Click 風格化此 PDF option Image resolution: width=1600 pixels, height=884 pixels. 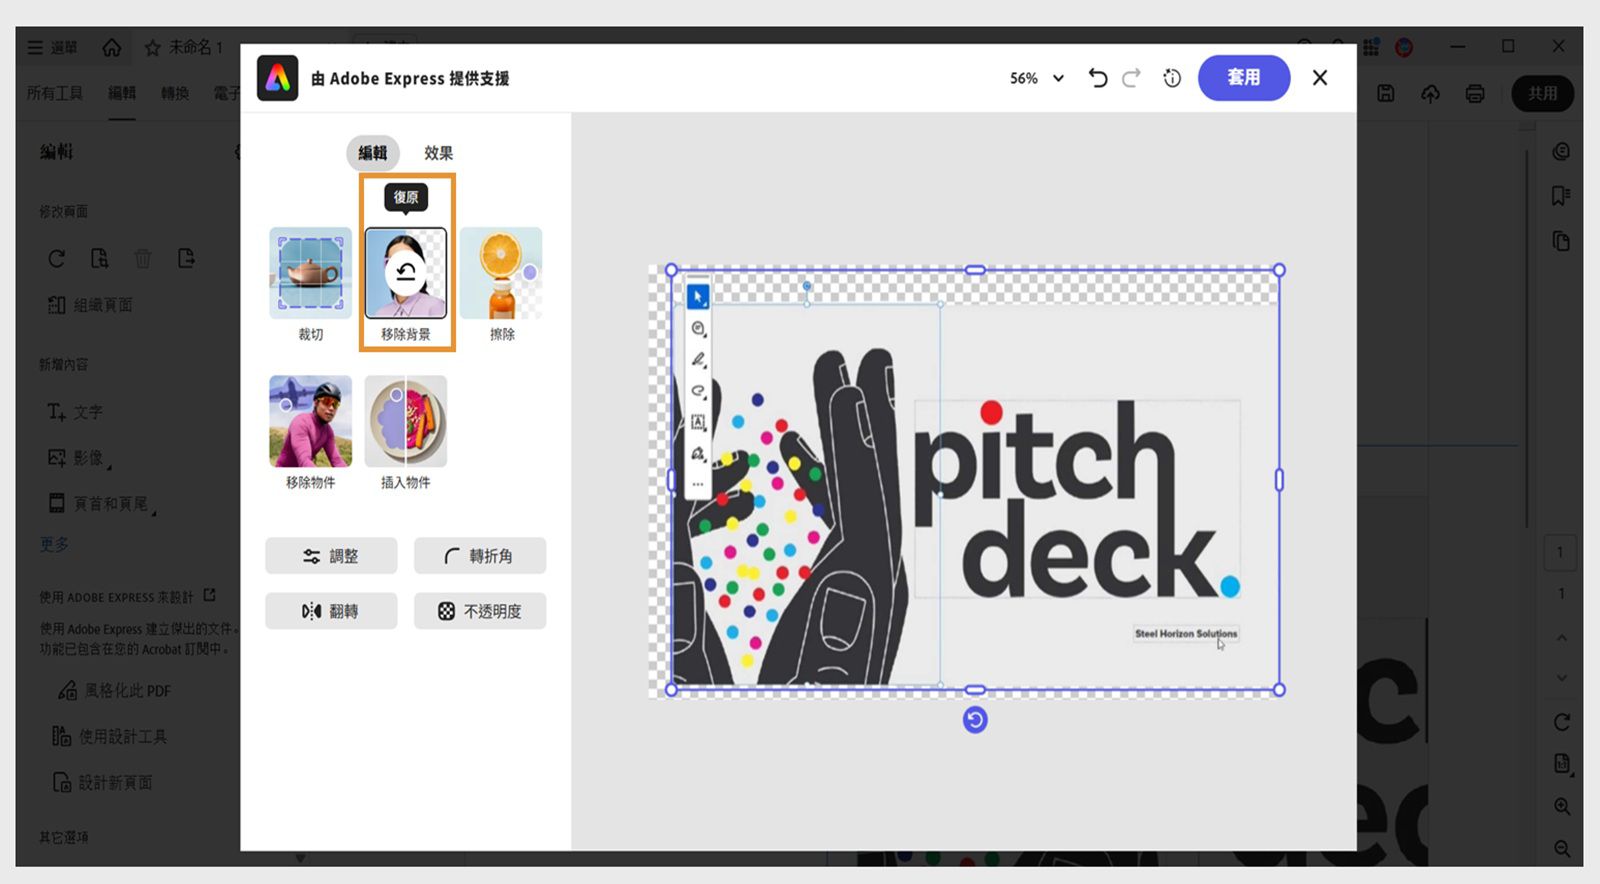114,691
